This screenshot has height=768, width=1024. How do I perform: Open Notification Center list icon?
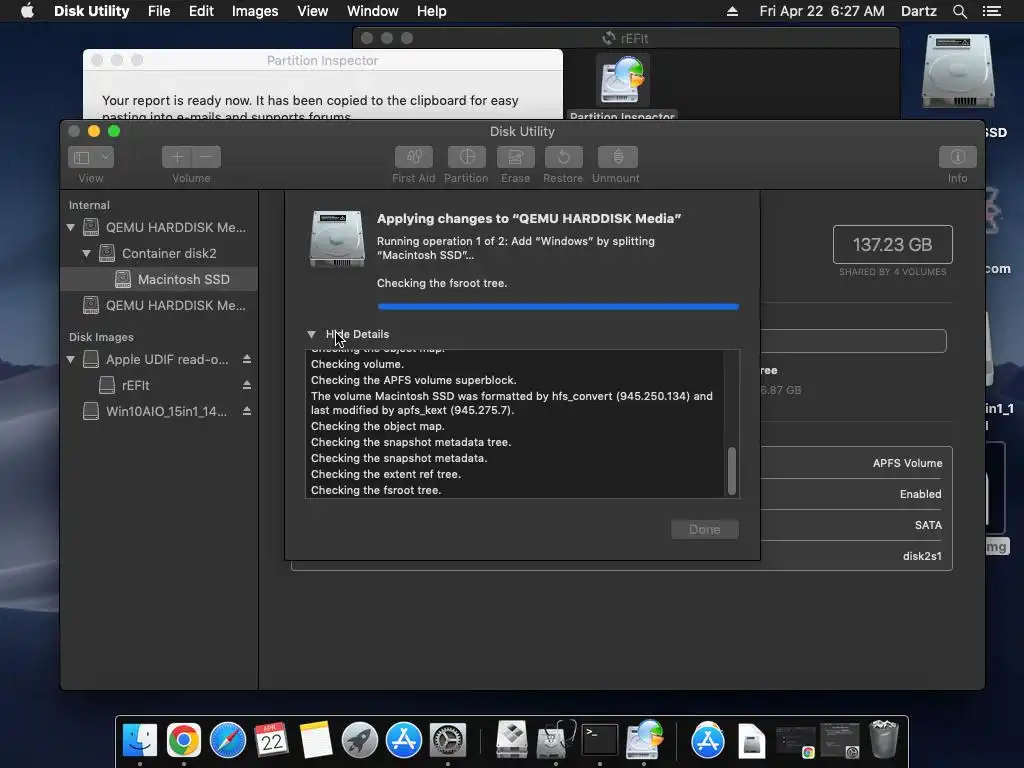tap(992, 11)
